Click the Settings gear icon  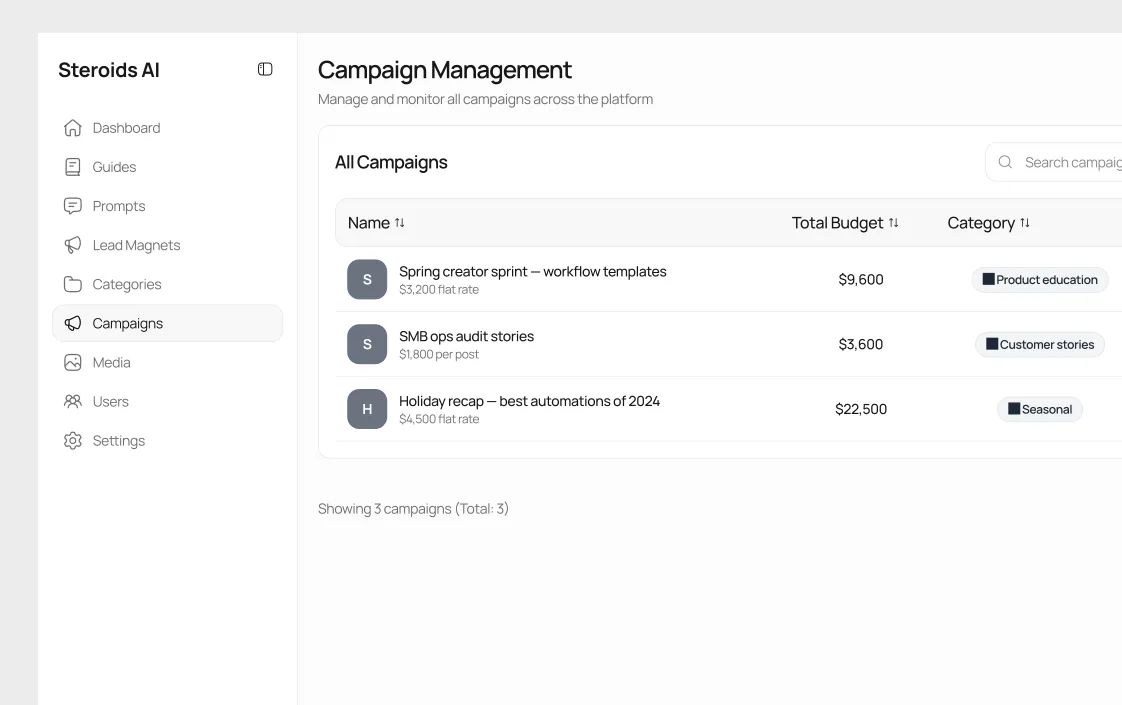click(x=72, y=440)
